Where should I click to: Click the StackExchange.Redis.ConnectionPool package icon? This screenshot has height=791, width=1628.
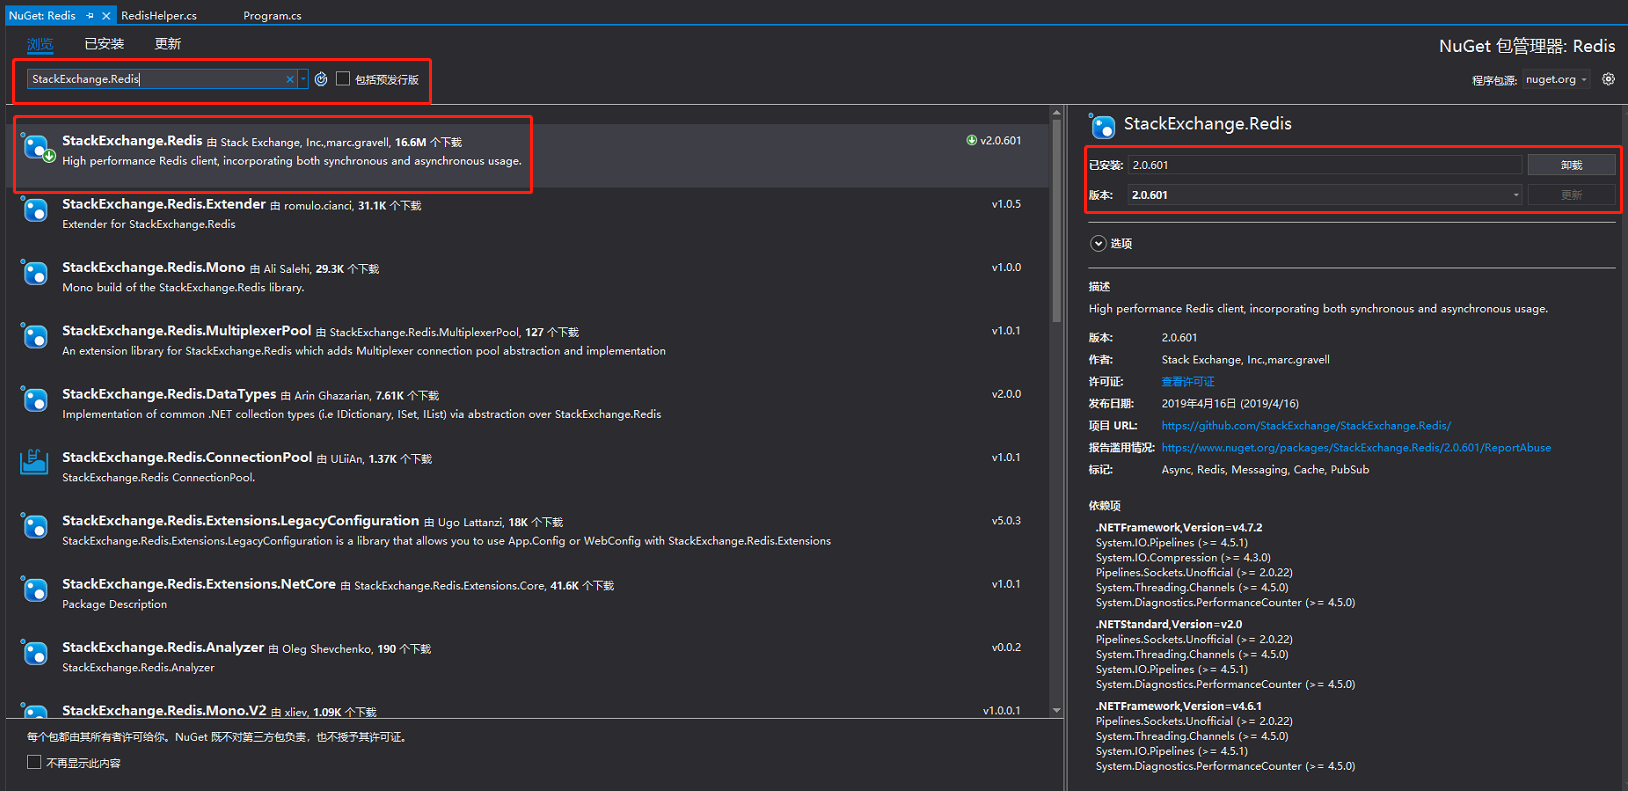tap(35, 462)
